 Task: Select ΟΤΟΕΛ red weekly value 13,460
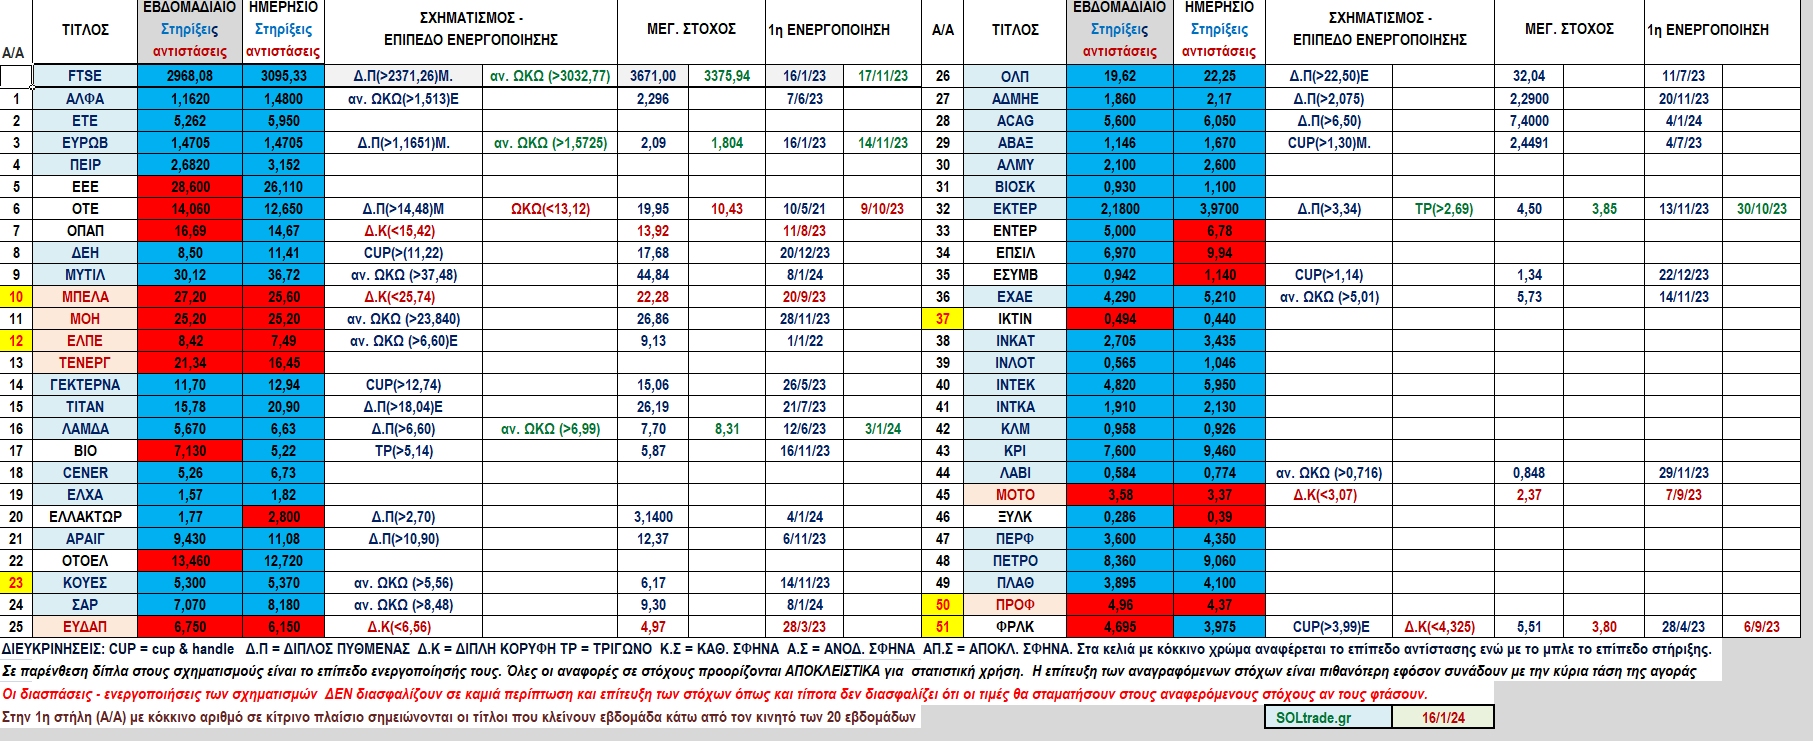click(x=190, y=561)
